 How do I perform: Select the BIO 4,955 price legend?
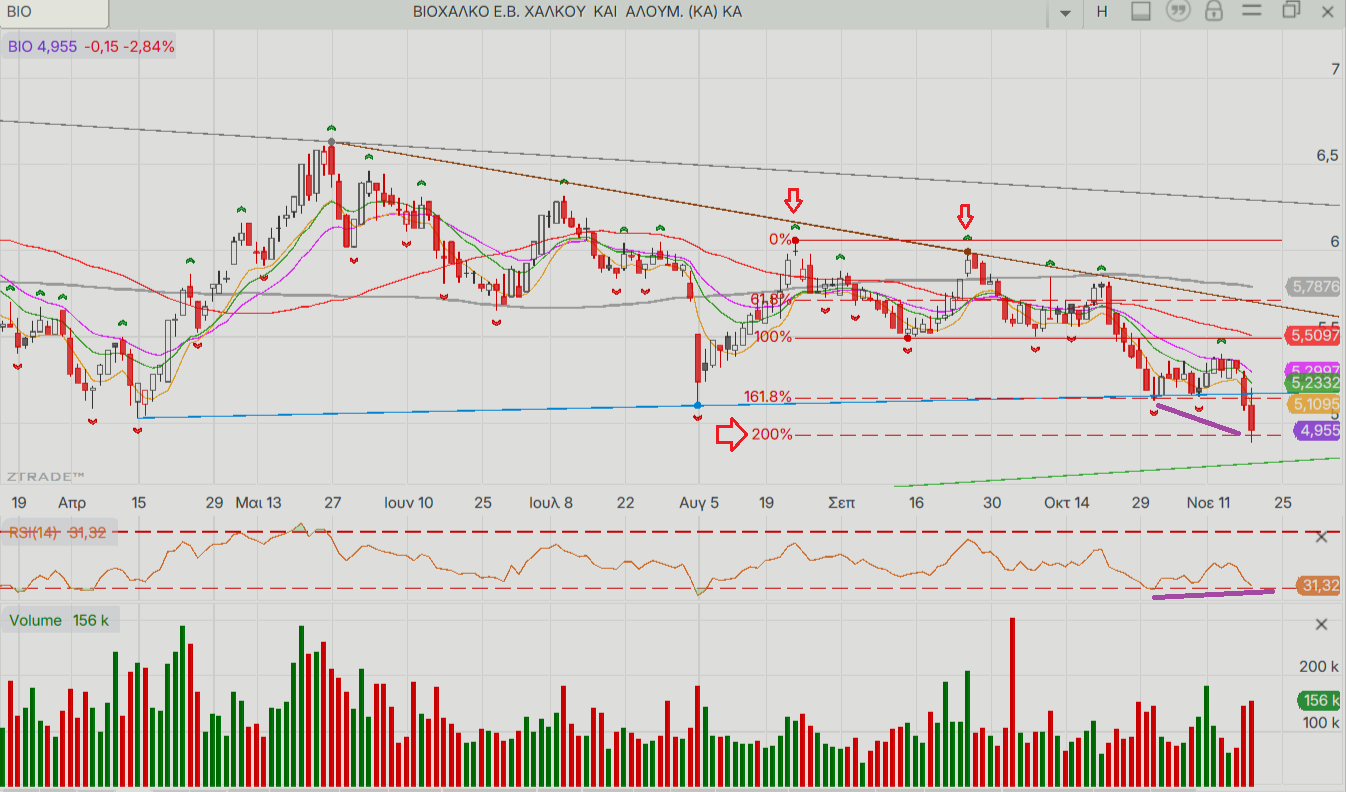point(90,47)
